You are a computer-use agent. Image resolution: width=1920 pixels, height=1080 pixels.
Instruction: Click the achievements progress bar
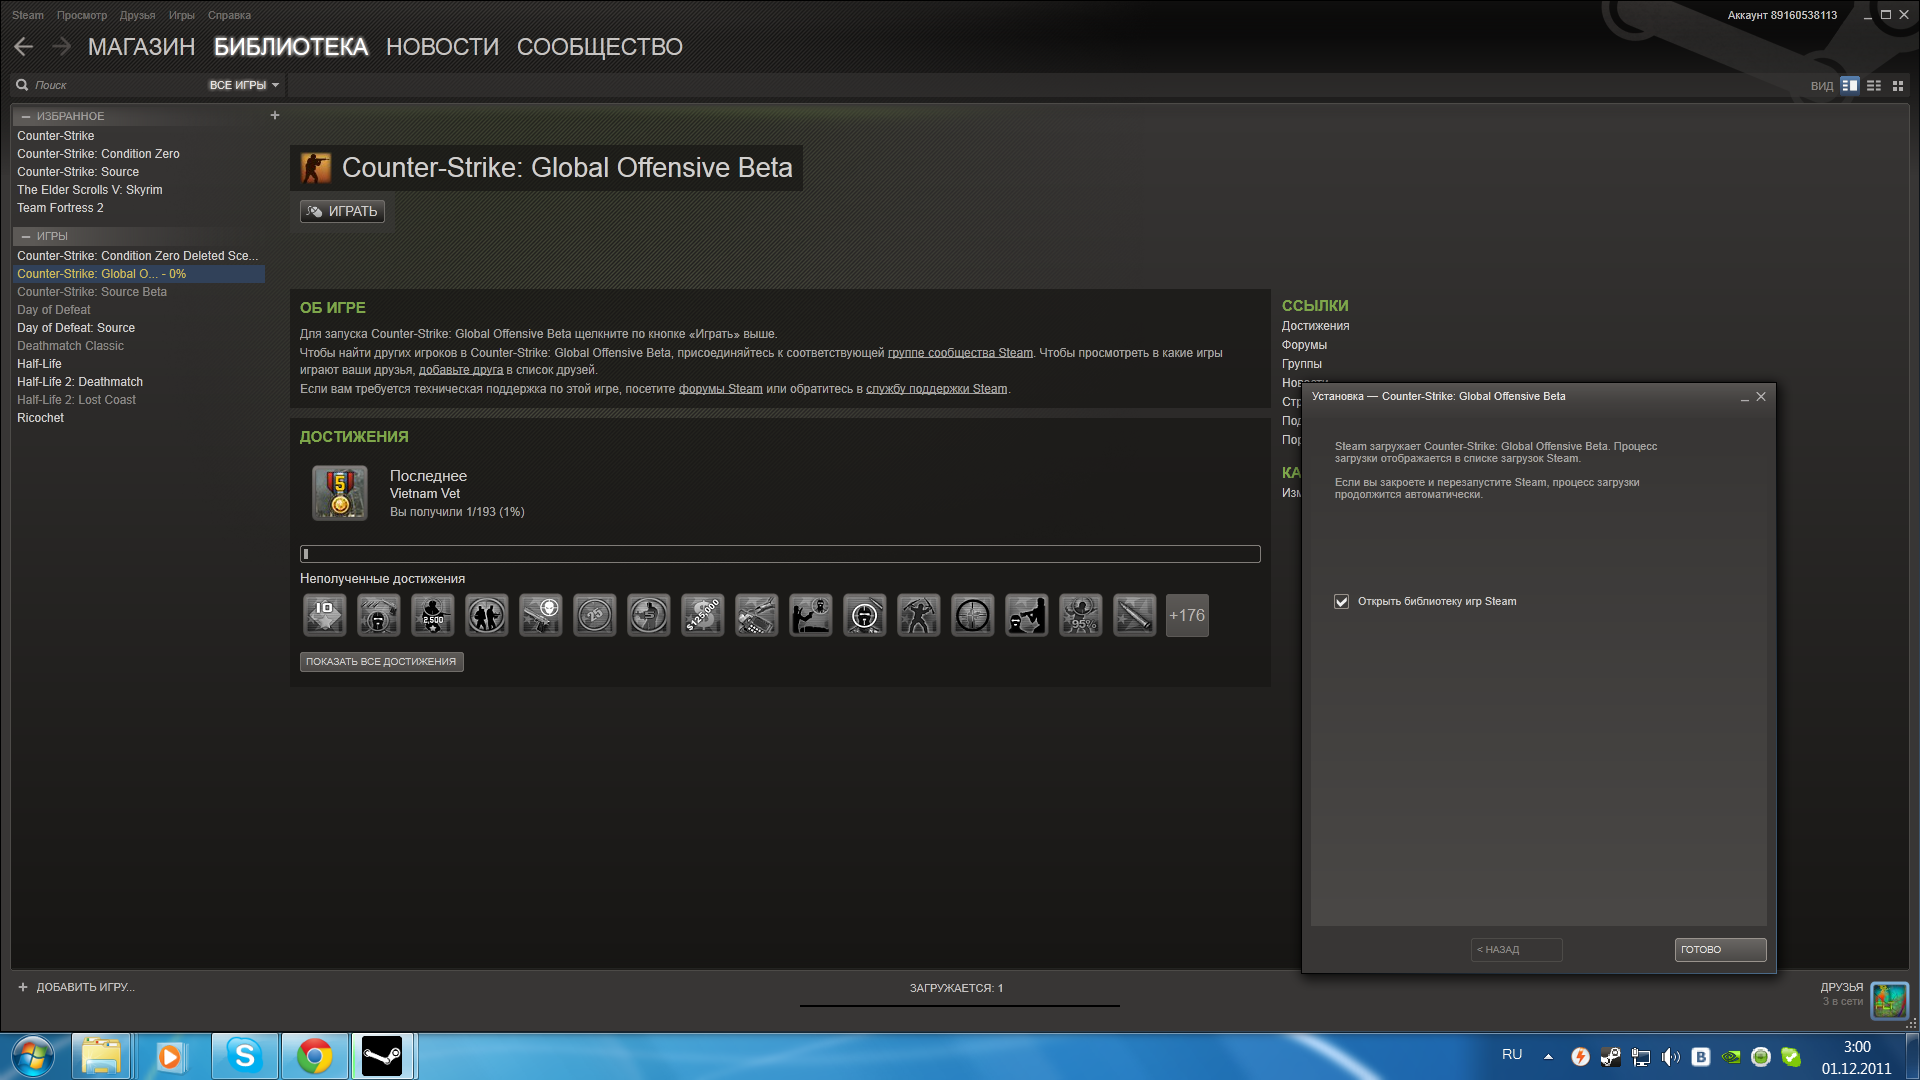(x=780, y=554)
